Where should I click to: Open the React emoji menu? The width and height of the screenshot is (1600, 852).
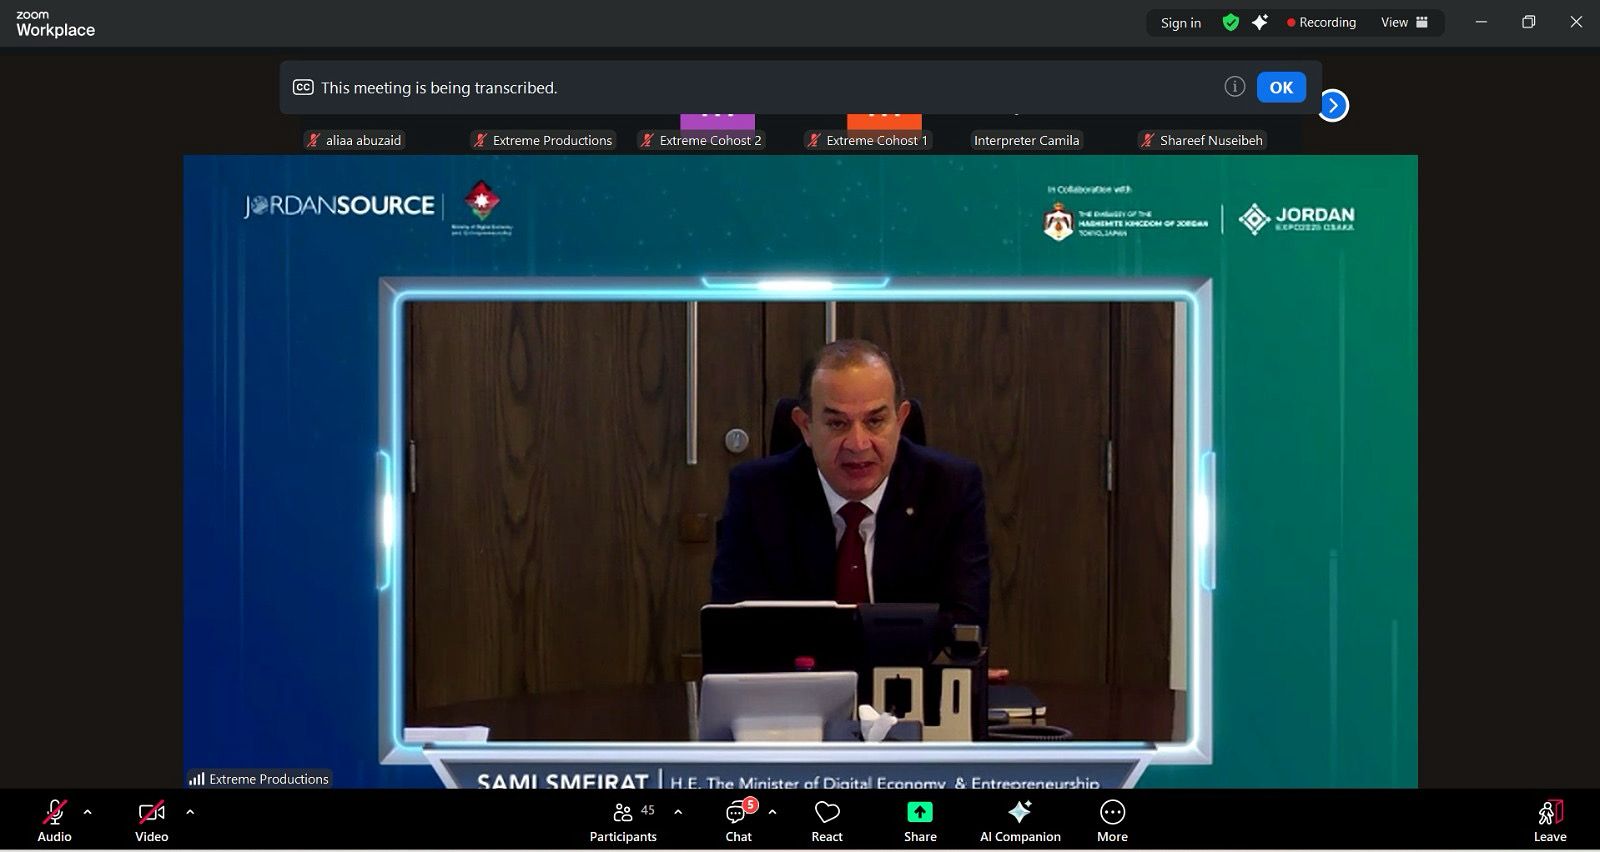[827, 819]
